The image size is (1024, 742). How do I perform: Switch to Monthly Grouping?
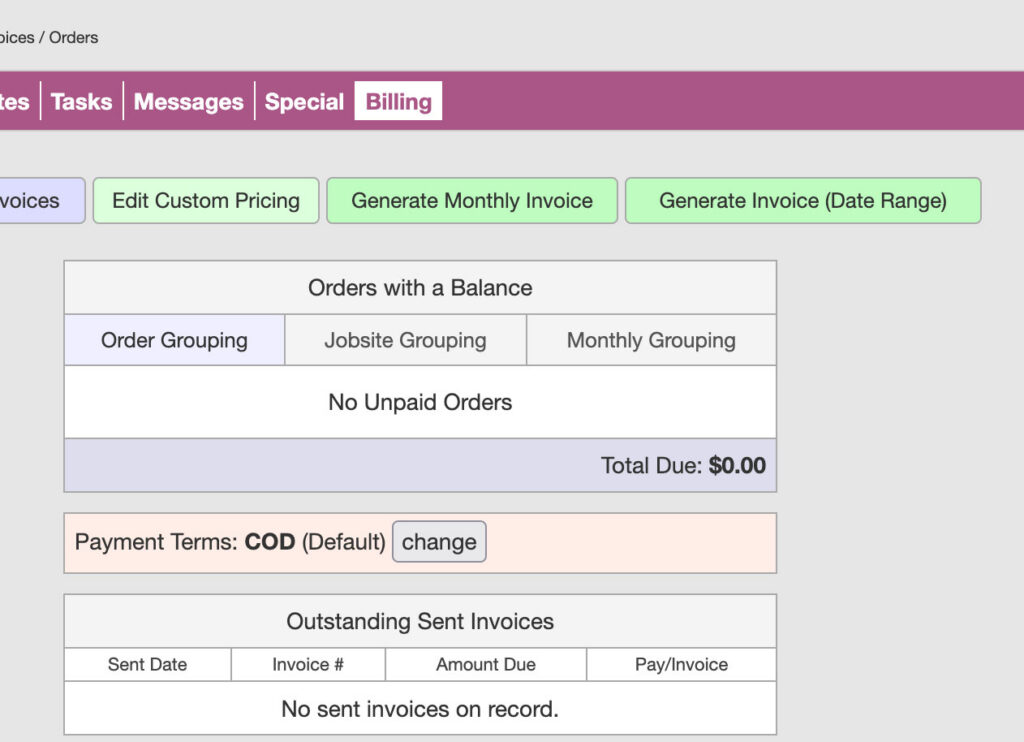coord(650,340)
